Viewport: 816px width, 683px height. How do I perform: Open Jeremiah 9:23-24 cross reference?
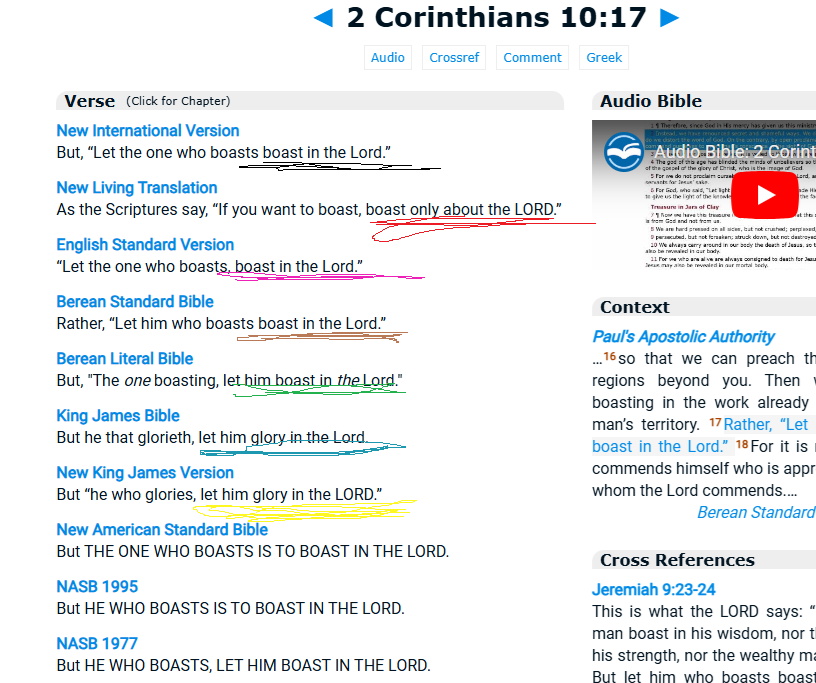point(655,589)
